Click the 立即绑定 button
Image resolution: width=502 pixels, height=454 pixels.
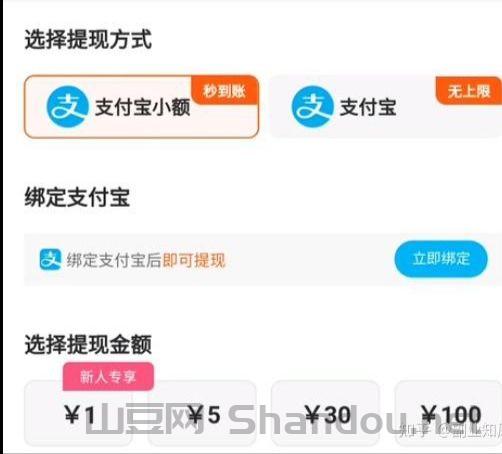pyautogui.click(x=441, y=259)
